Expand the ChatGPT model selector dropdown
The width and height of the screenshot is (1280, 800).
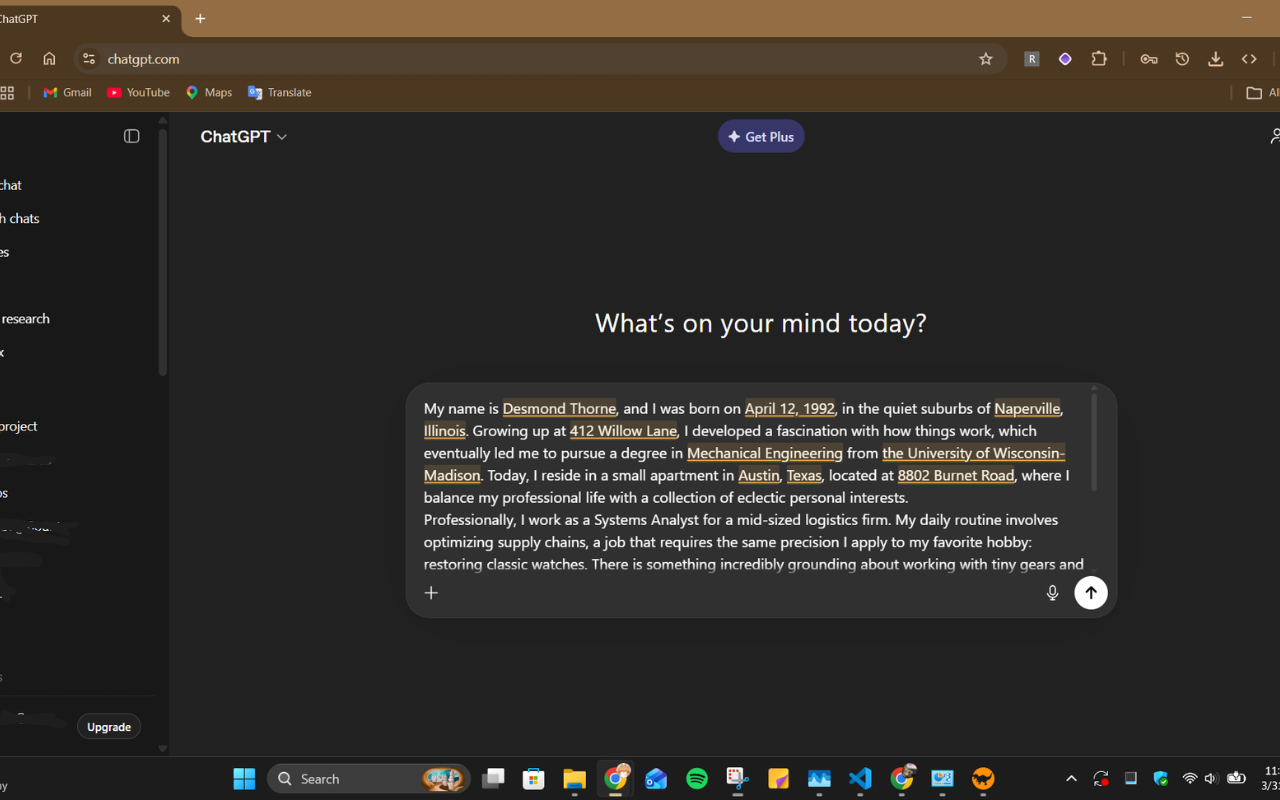click(244, 137)
